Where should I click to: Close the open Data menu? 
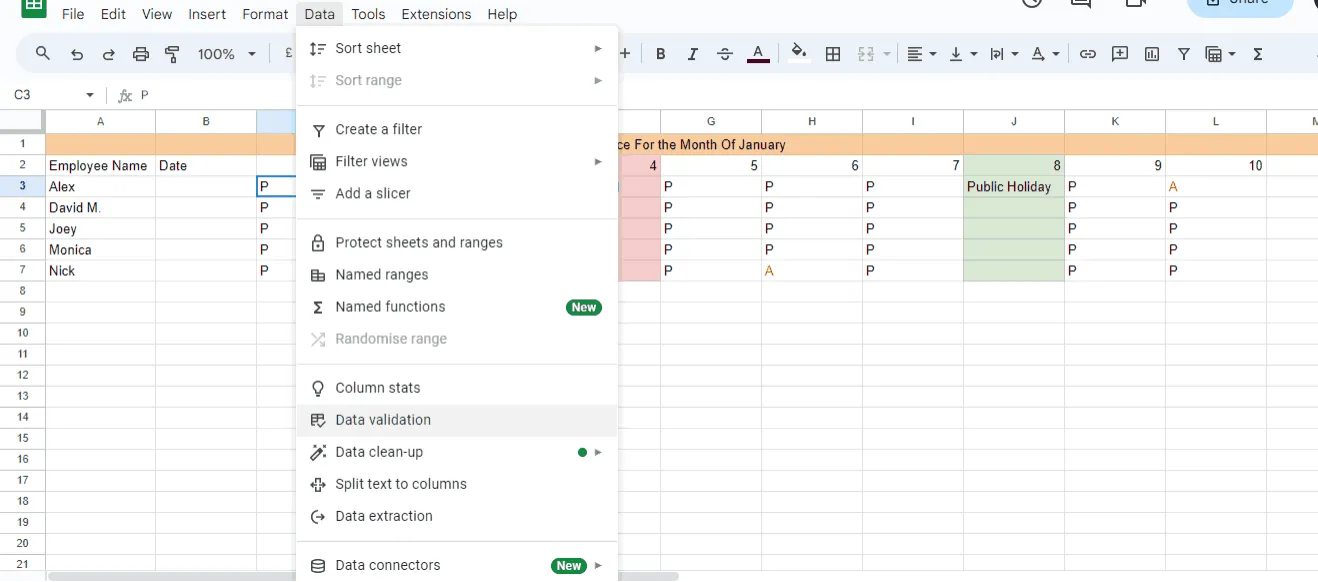click(320, 14)
